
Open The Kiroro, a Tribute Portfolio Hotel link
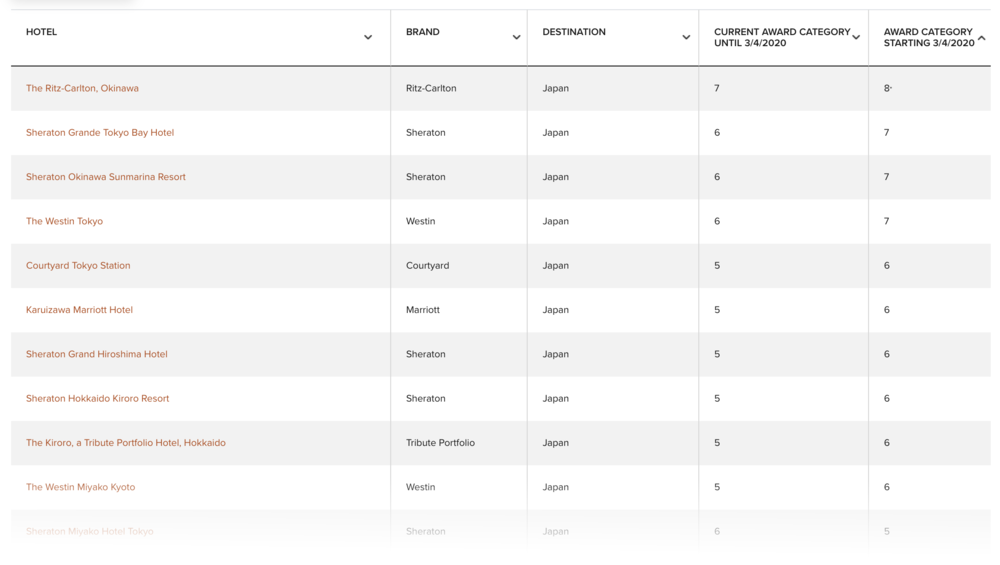[126, 443]
